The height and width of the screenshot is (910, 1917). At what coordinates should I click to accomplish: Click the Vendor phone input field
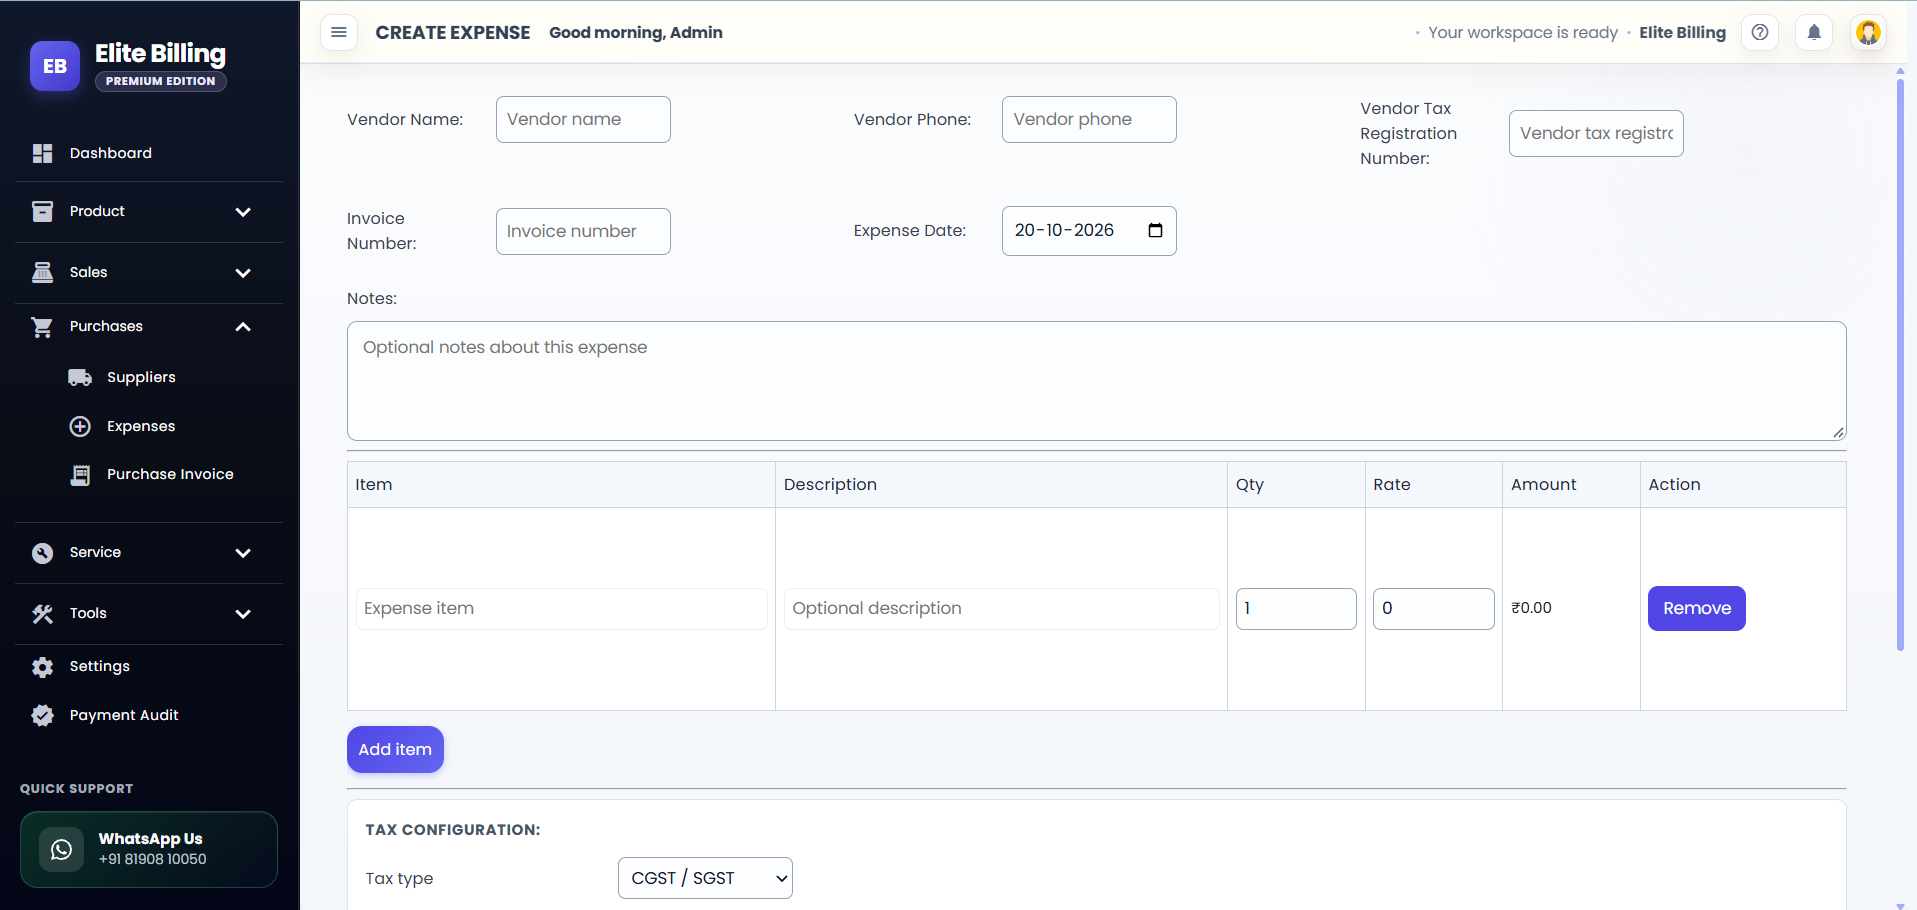[x=1089, y=119]
